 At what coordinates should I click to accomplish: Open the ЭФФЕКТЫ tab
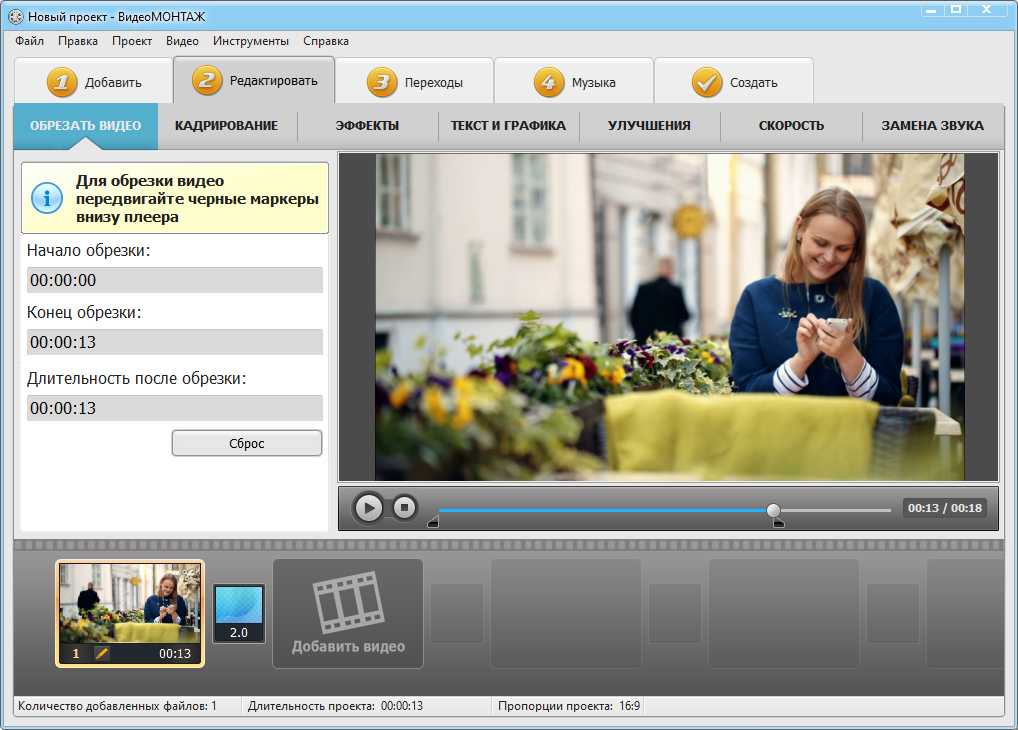367,126
